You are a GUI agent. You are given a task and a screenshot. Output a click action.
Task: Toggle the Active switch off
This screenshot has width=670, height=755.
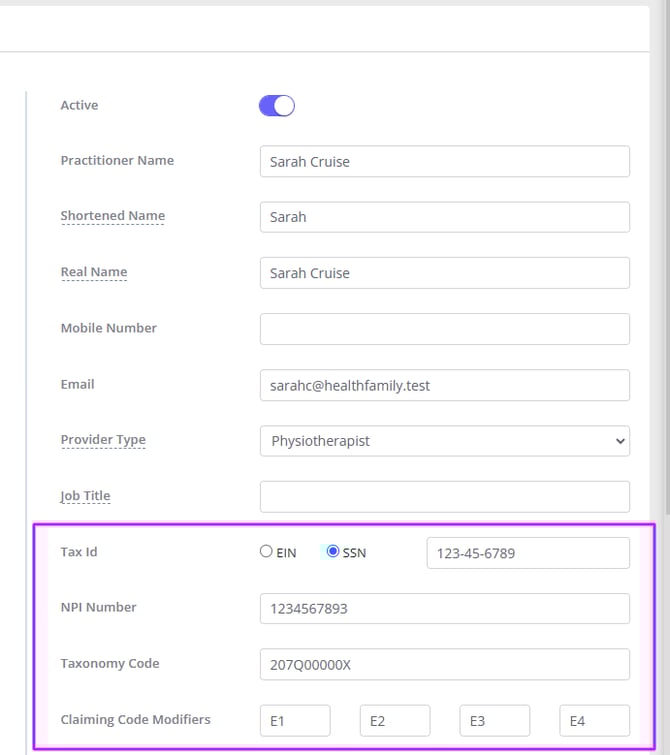(276, 106)
